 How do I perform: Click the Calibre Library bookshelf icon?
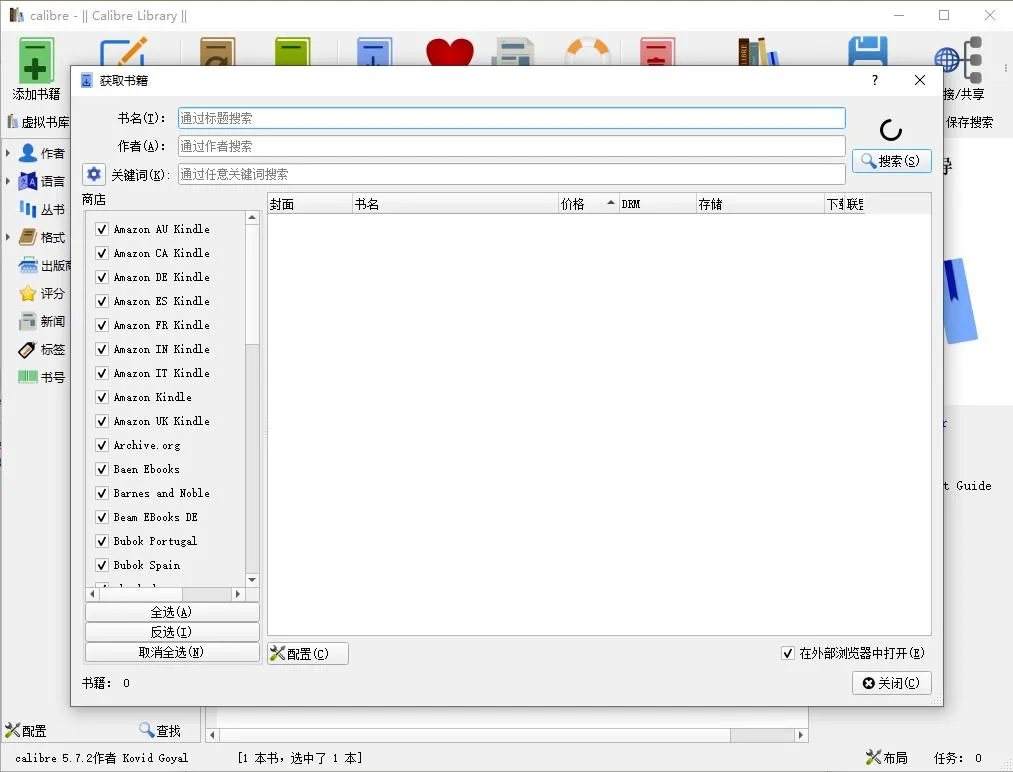(x=758, y=52)
